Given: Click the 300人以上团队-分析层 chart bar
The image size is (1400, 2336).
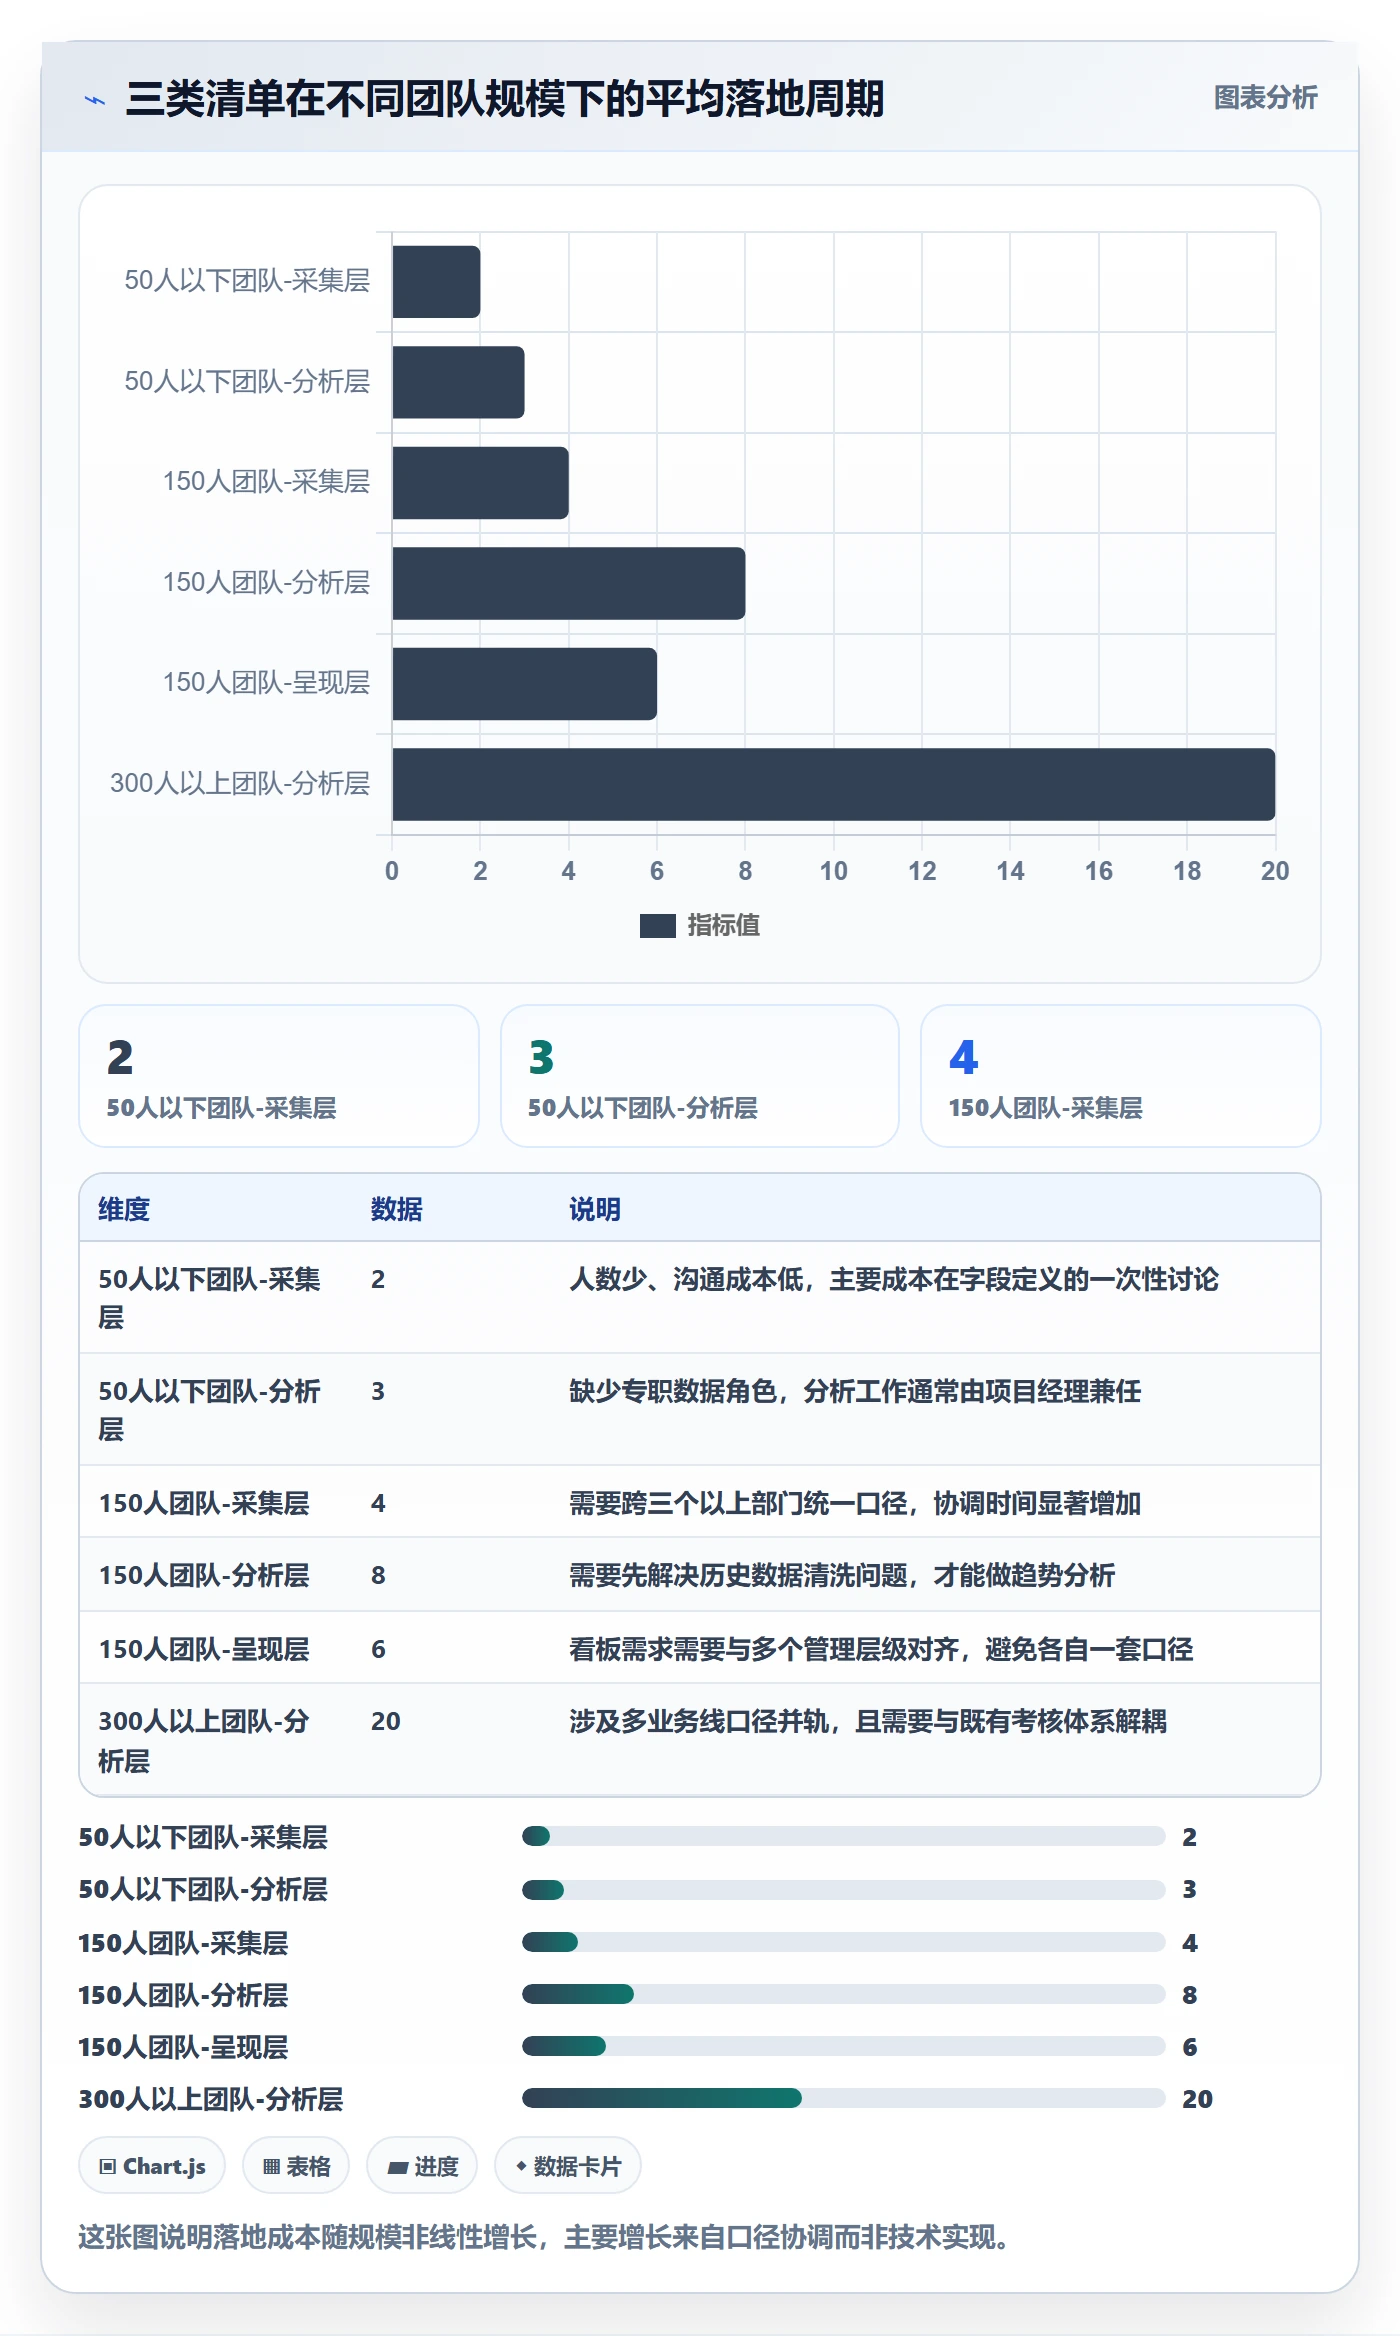Looking at the screenshot, I should point(833,784).
